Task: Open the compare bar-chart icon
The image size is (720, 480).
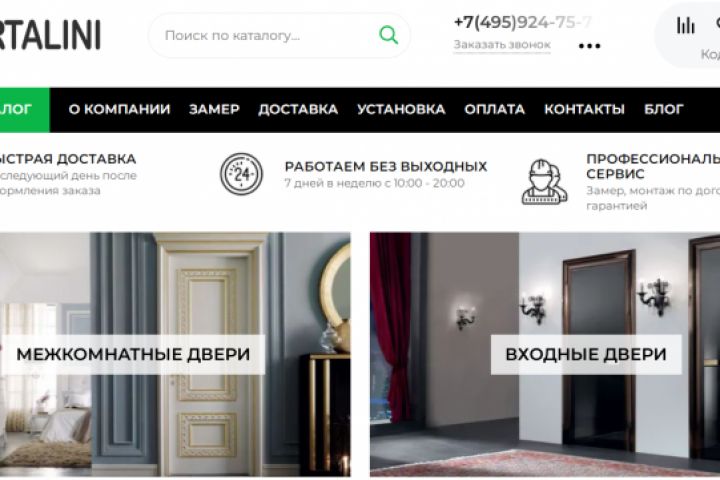Action: [685, 25]
